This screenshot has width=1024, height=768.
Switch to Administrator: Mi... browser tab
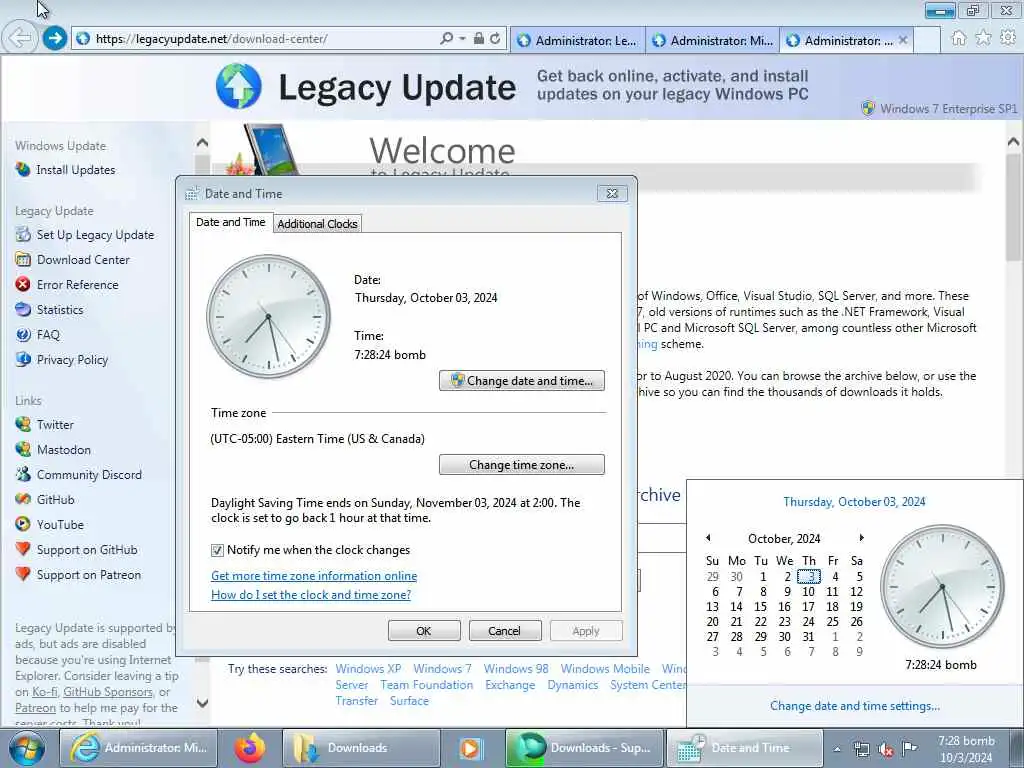click(x=712, y=40)
